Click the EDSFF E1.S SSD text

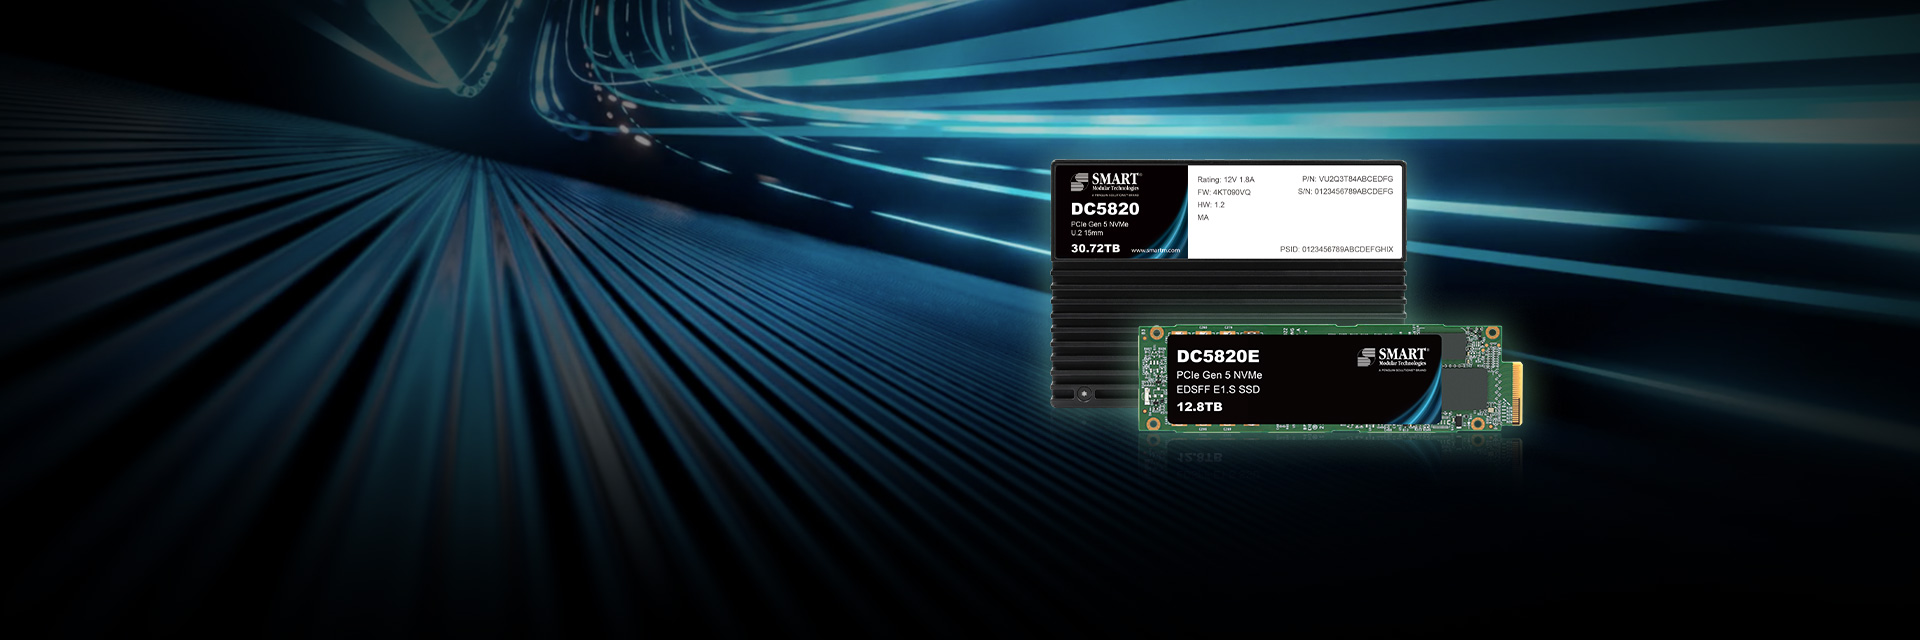tap(1218, 390)
